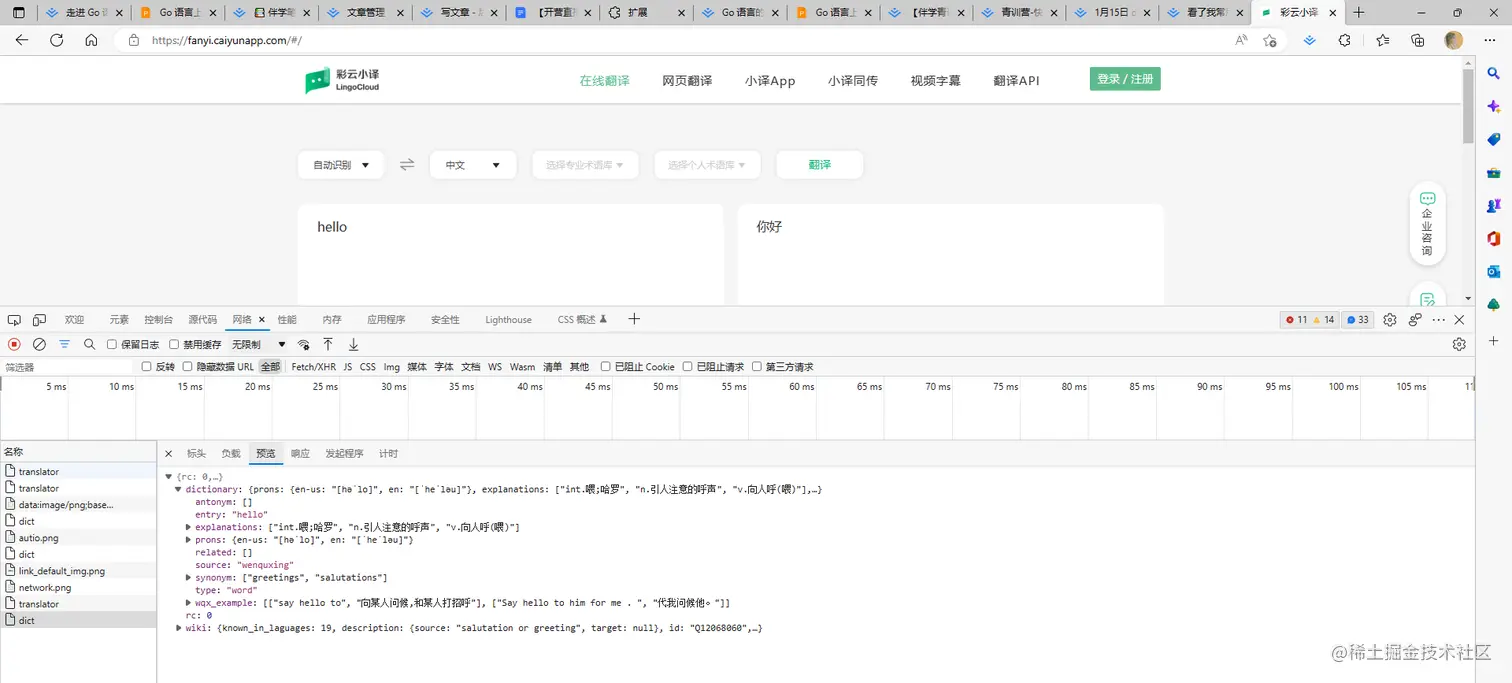The height and width of the screenshot is (683, 1512).
Task: Check the 已阻止 Cookie checkbox
Action: click(x=606, y=367)
